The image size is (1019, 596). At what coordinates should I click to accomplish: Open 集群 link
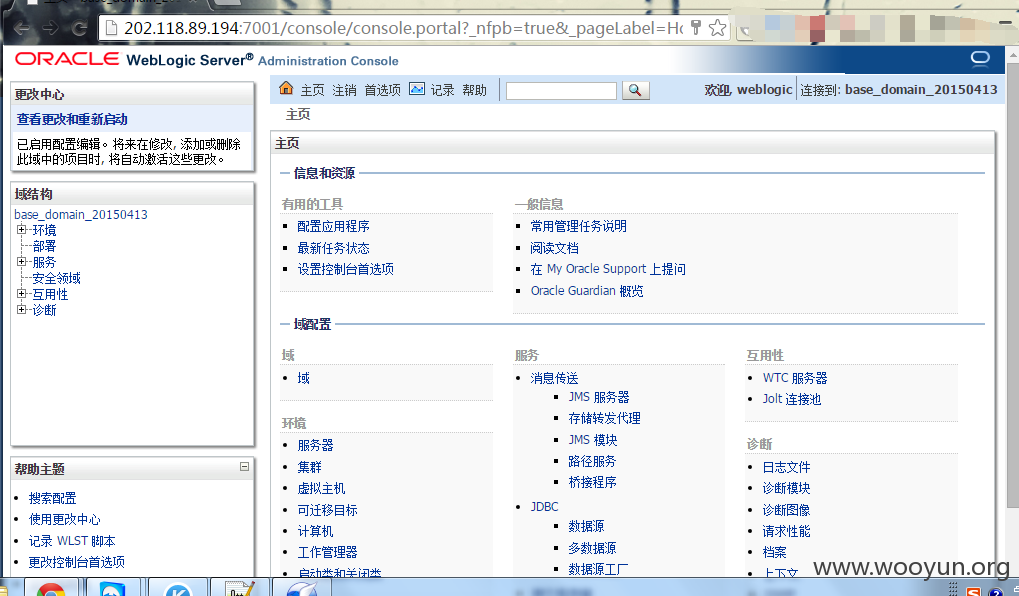pyautogui.click(x=309, y=467)
